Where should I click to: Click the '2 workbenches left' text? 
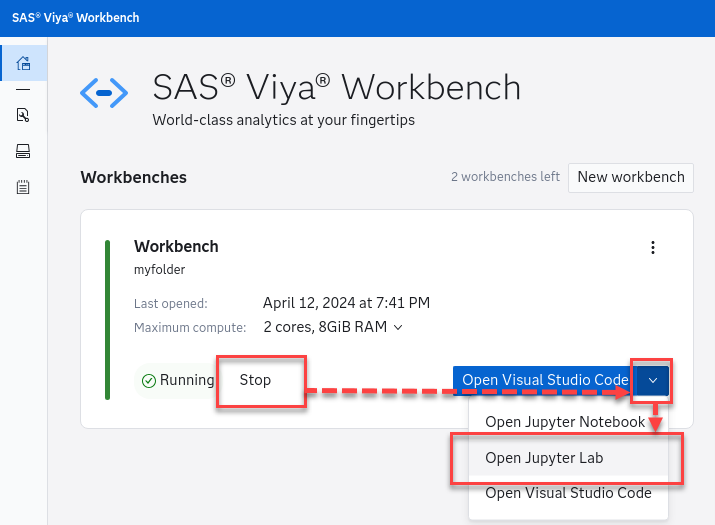(x=505, y=177)
